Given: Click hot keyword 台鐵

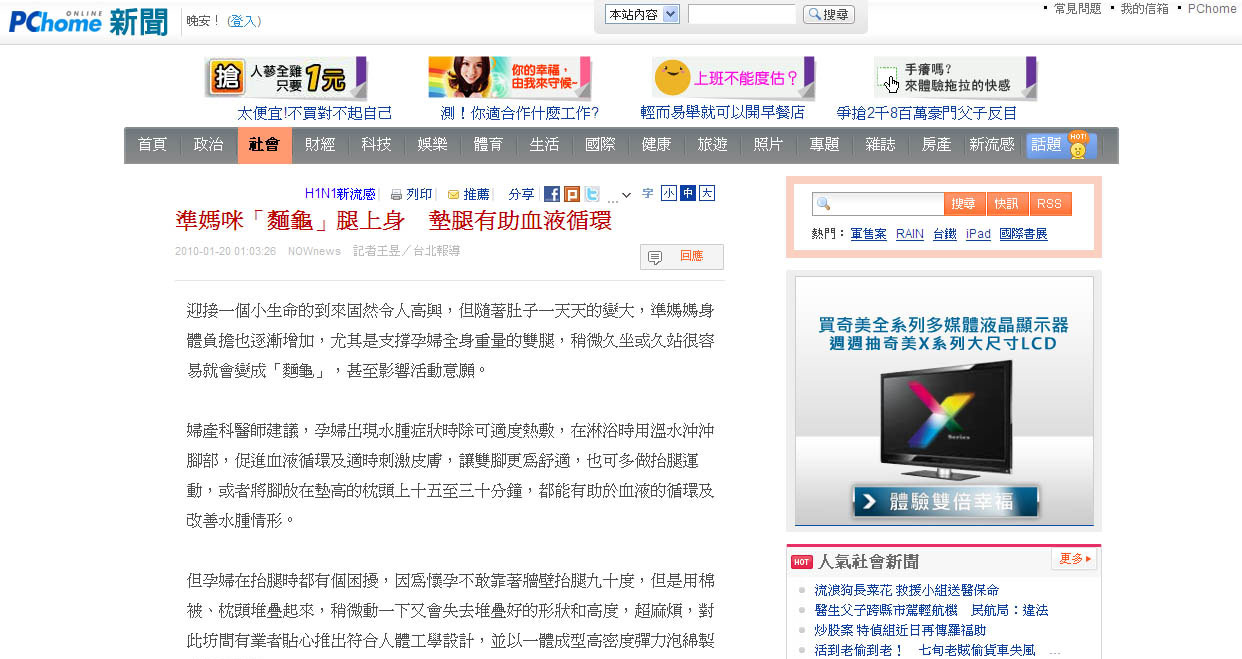Looking at the screenshot, I should coord(945,234).
